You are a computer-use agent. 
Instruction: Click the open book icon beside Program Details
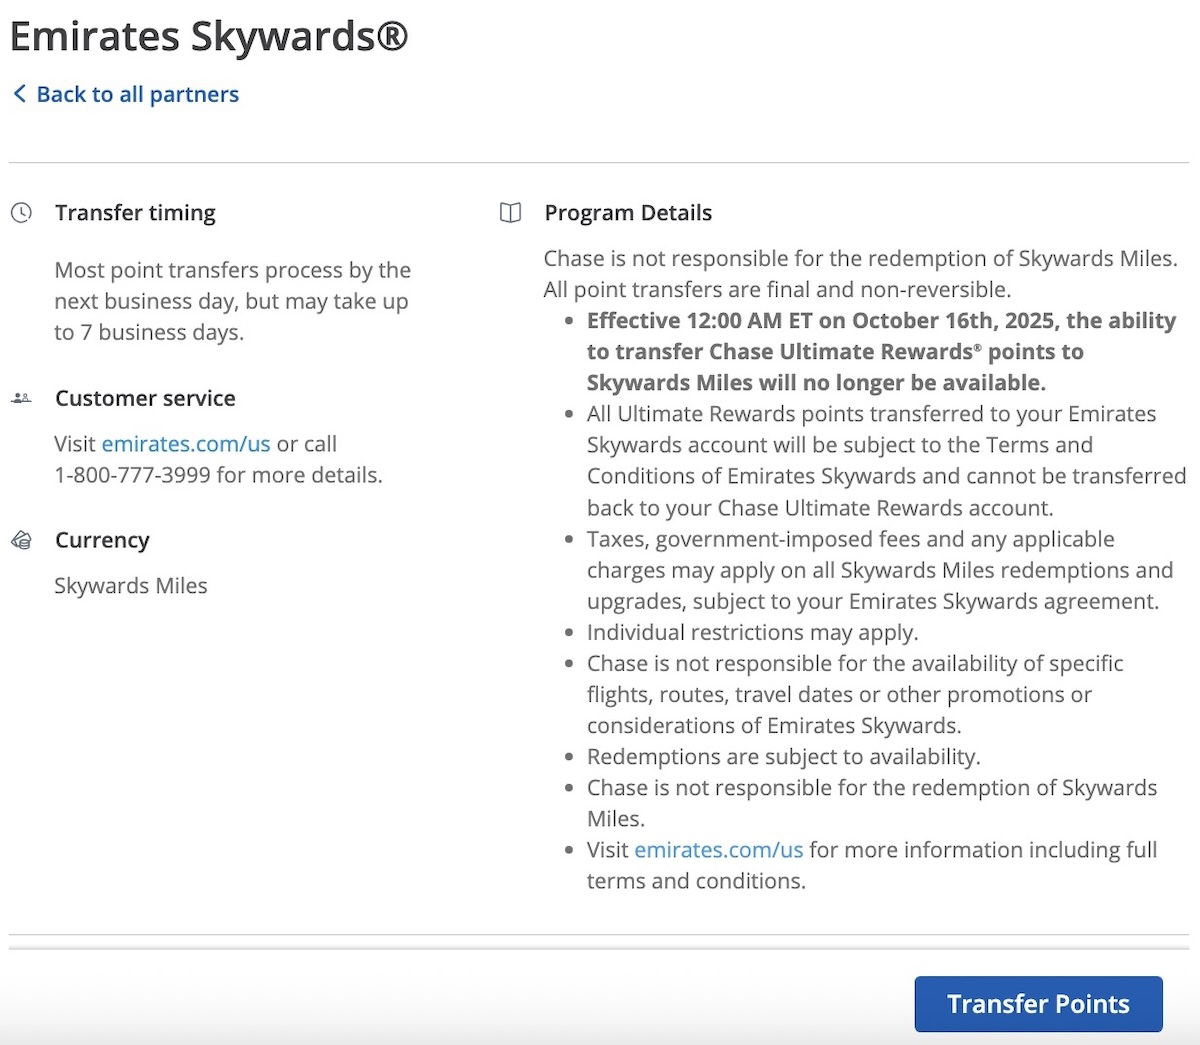tap(511, 213)
